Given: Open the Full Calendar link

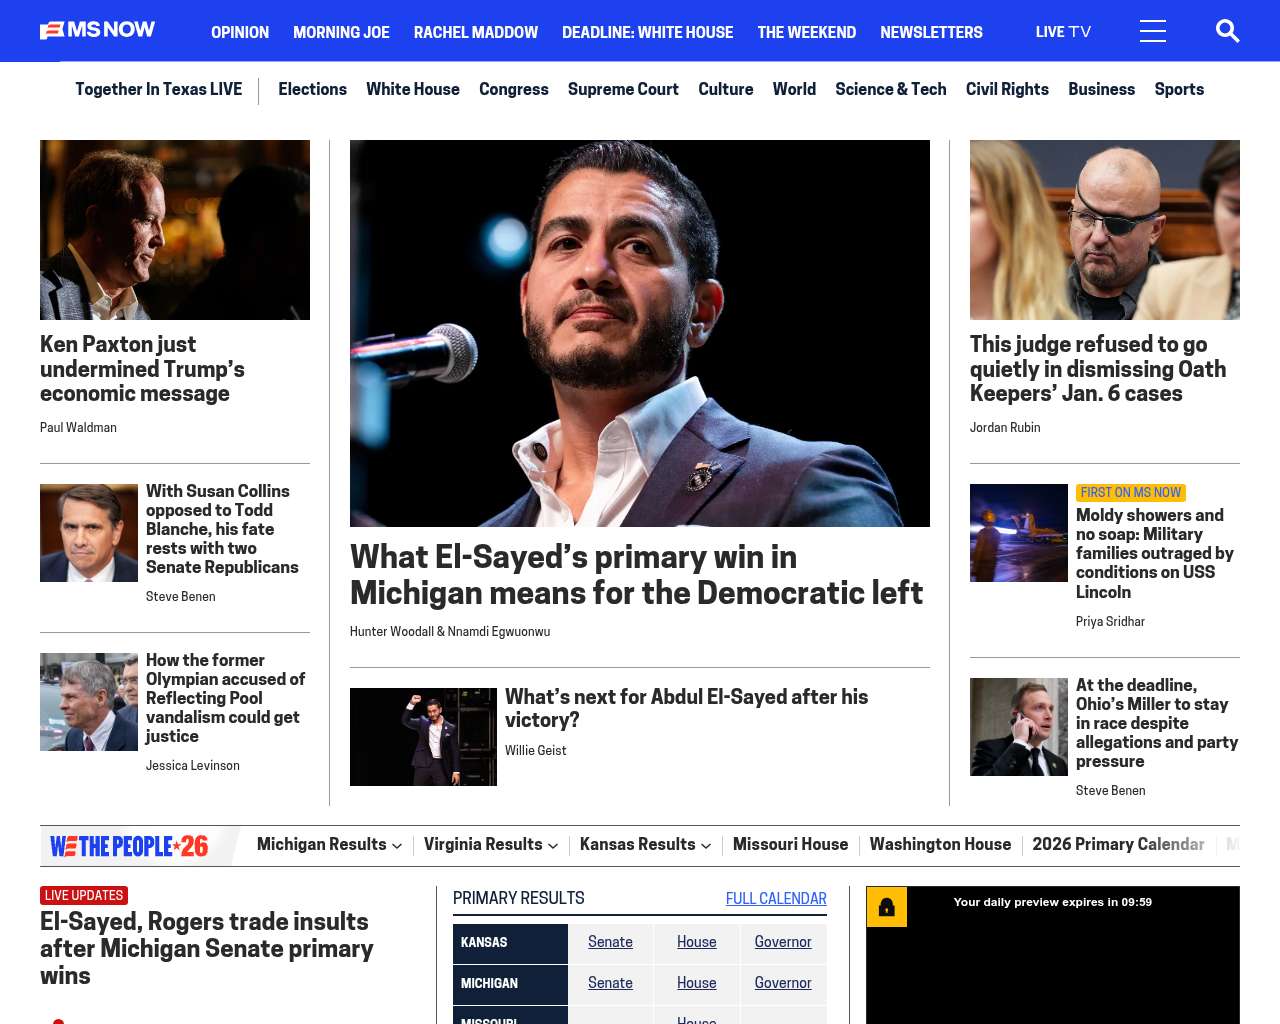Looking at the screenshot, I should [x=776, y=899].
